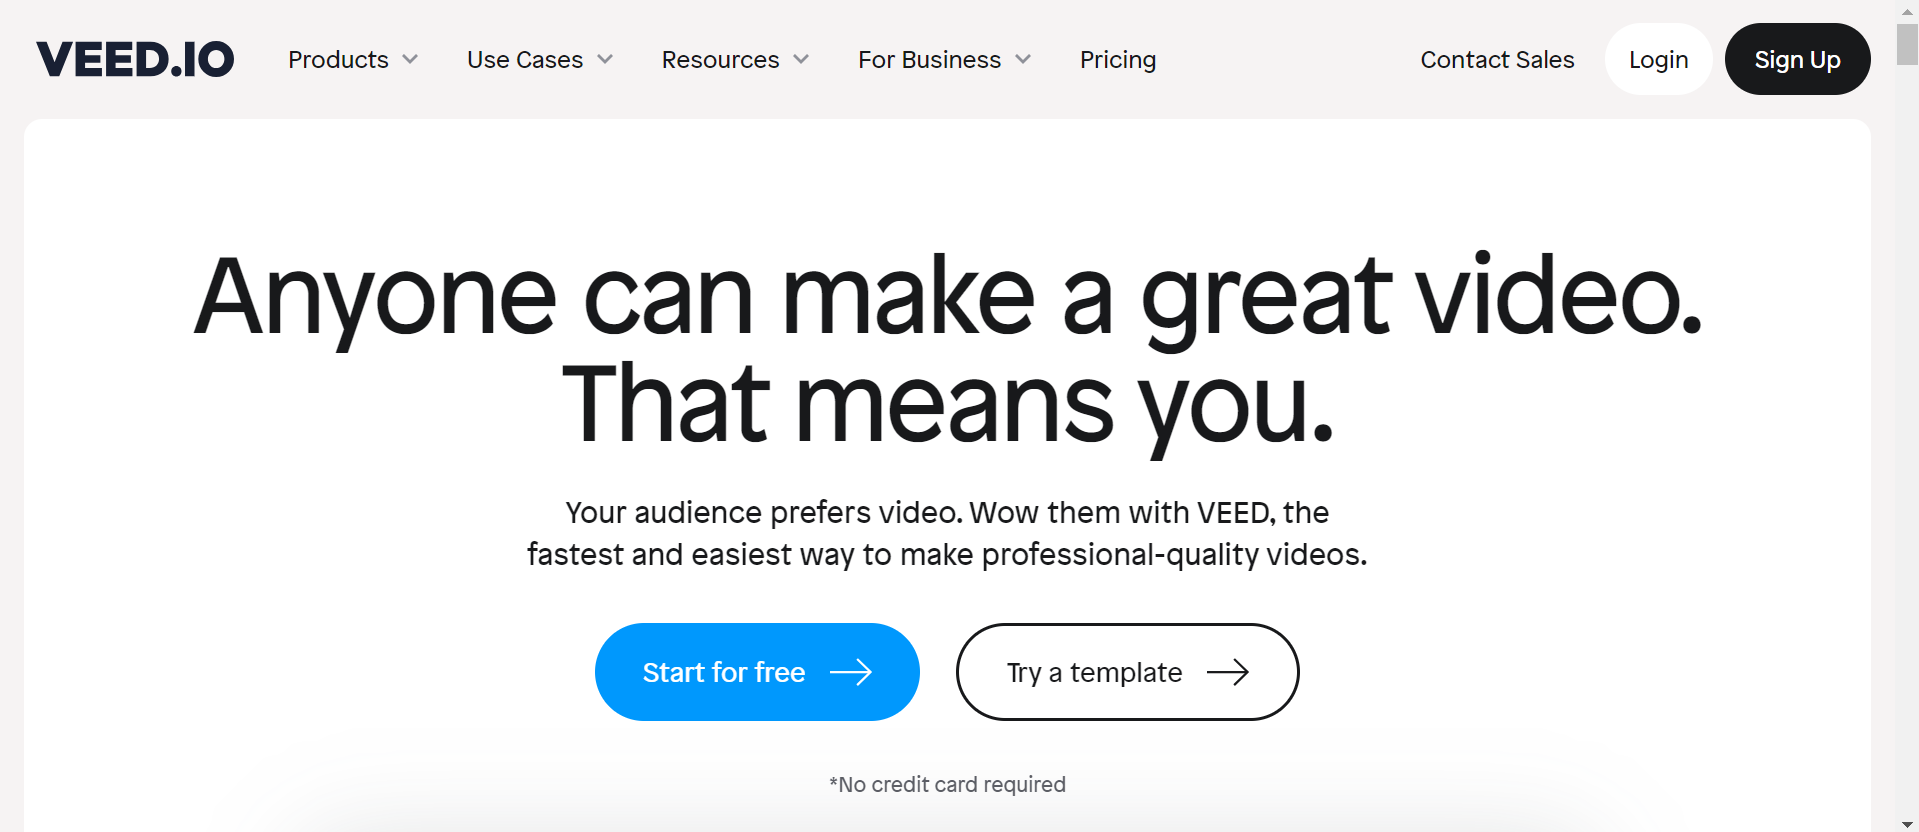Click the Start for free button
This screenshot has width=1919, height=832.
click(757, 672)
